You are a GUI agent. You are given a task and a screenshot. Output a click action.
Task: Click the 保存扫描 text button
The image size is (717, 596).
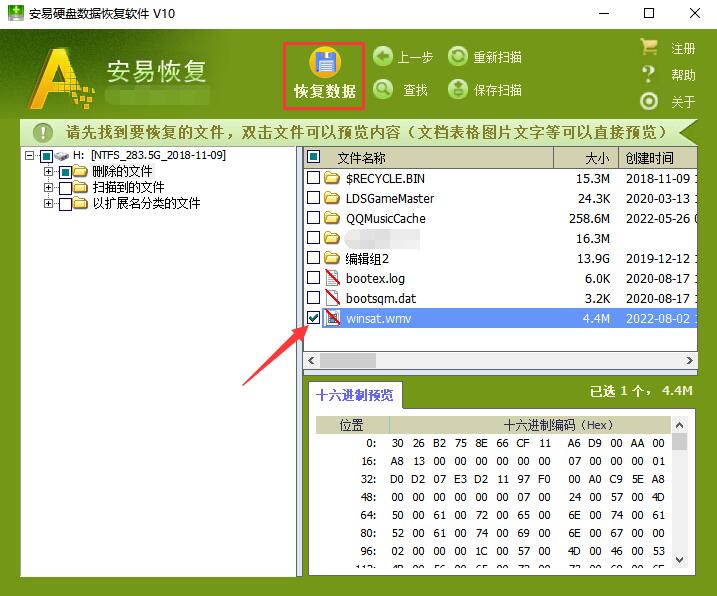(x=498, y=90)
